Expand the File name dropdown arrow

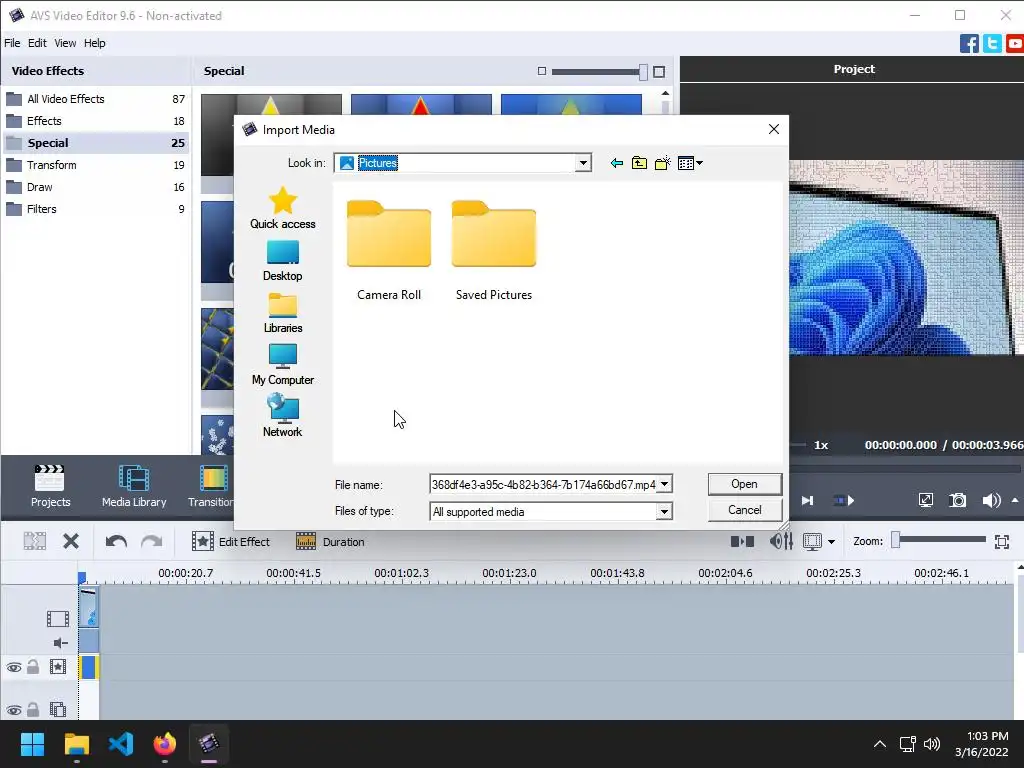[664, 485]
